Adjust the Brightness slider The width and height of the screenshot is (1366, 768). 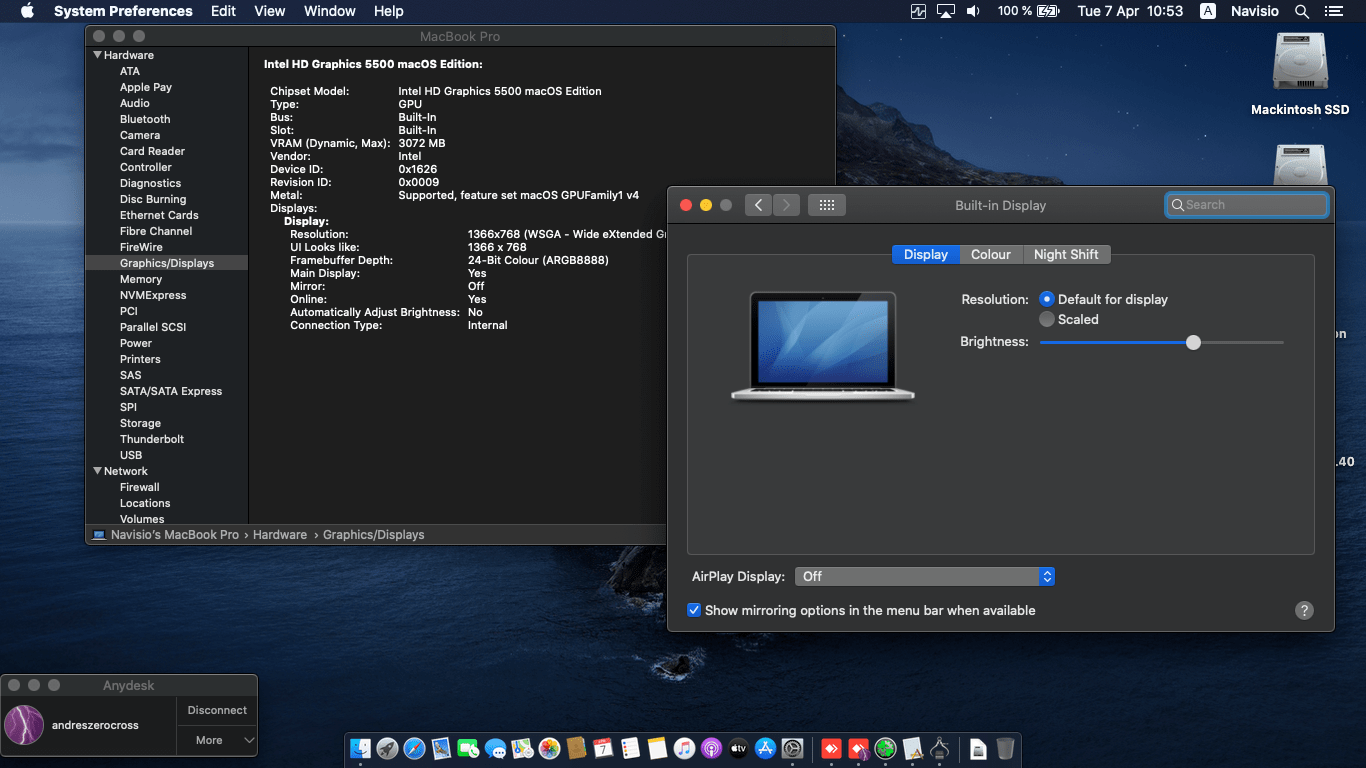(1162, 342)
